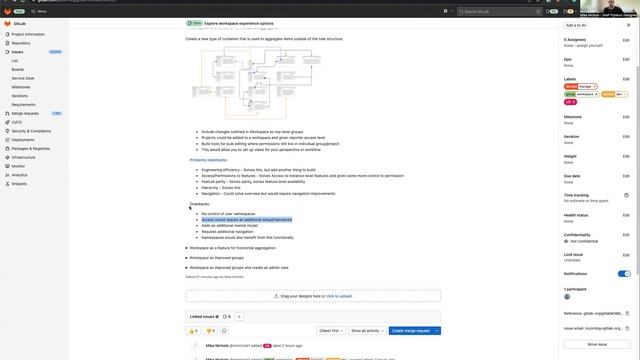
Task: Click the 'click to upload' designs link
Action: coord(339,296)
